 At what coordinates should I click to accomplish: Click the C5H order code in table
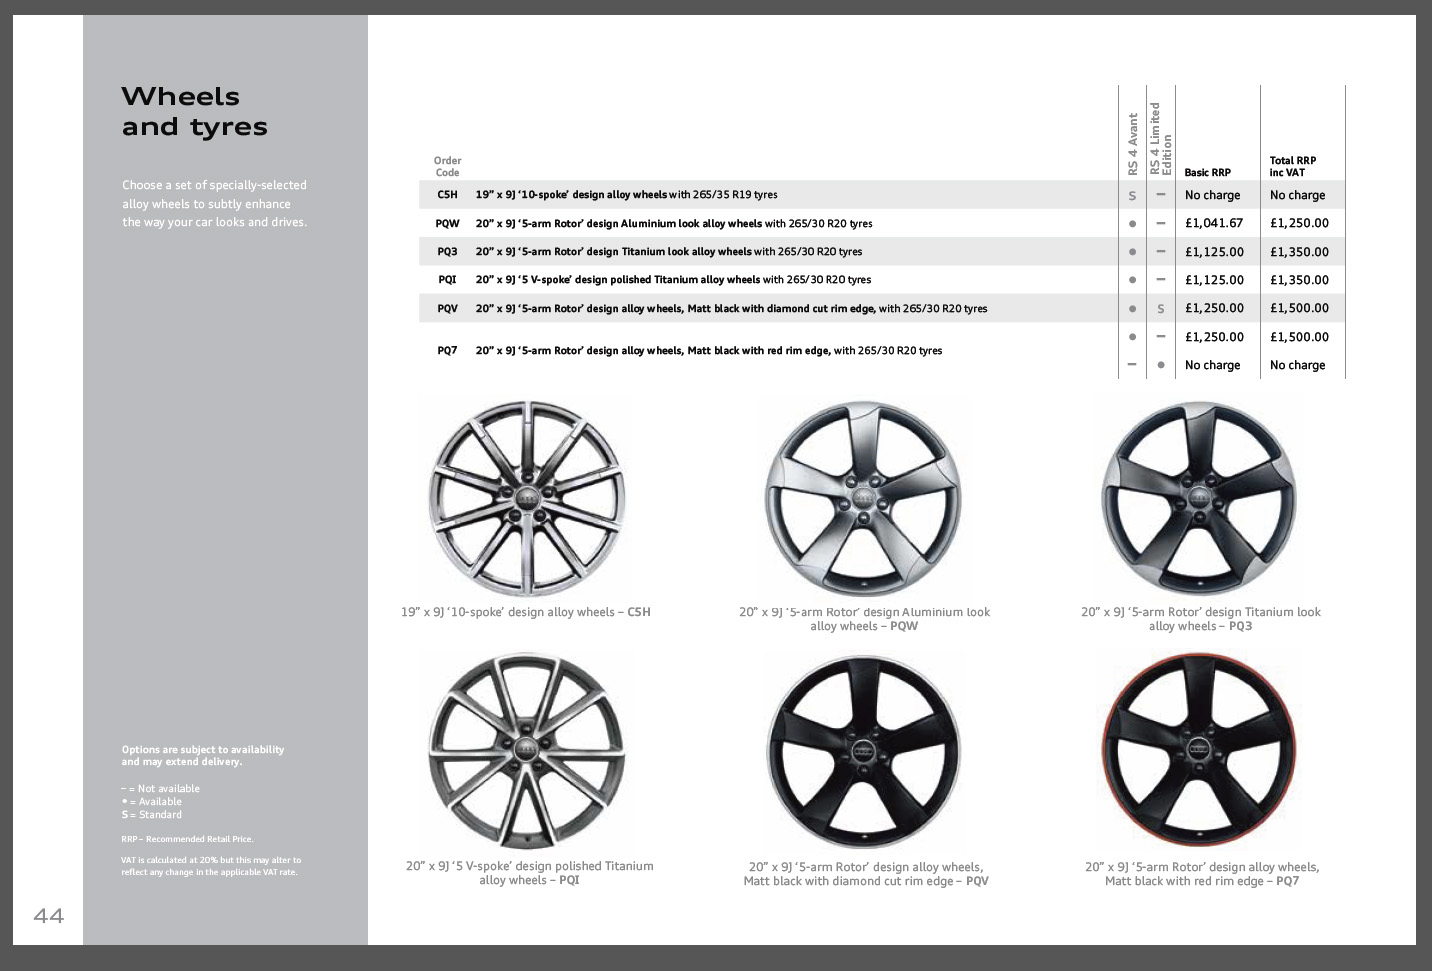[447, 195]
